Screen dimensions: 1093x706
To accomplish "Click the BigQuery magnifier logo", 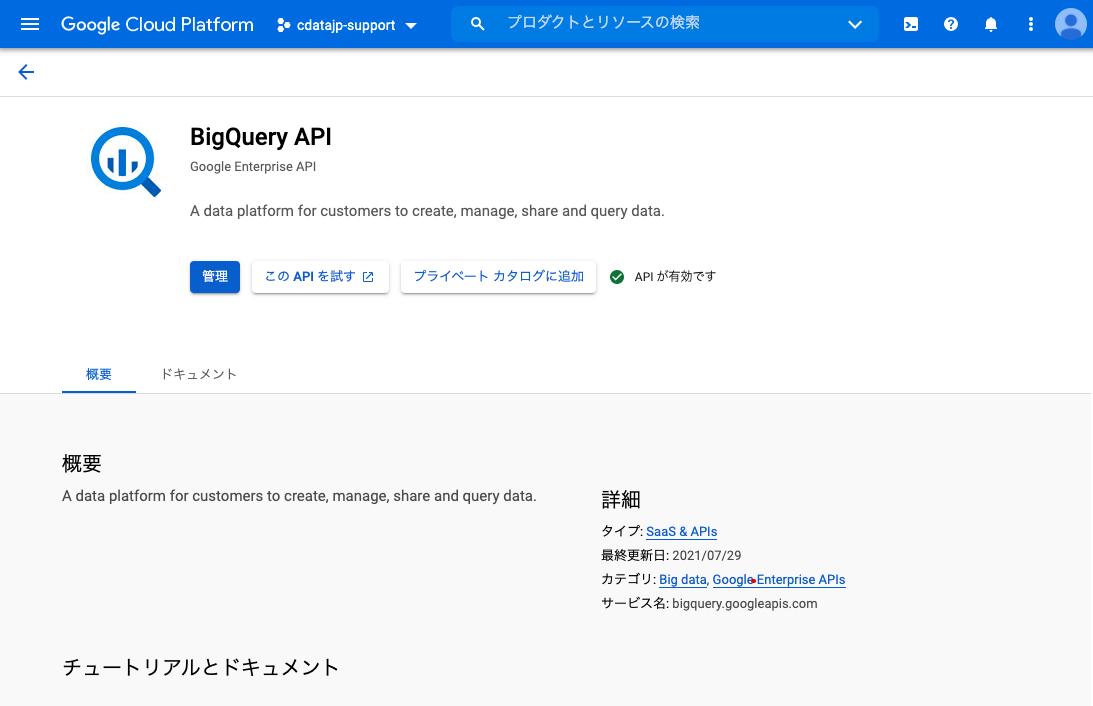I will tap(125, 162).
